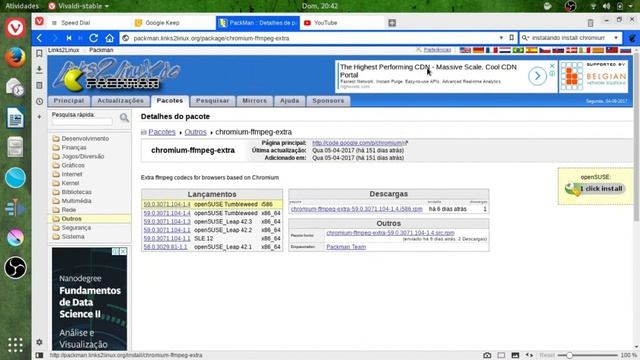Image resolution: width=640 pixels, height=360 pixels.
Task: Select the Brazilian flag language
Action: pyautogui.click(x=518, y=50)
